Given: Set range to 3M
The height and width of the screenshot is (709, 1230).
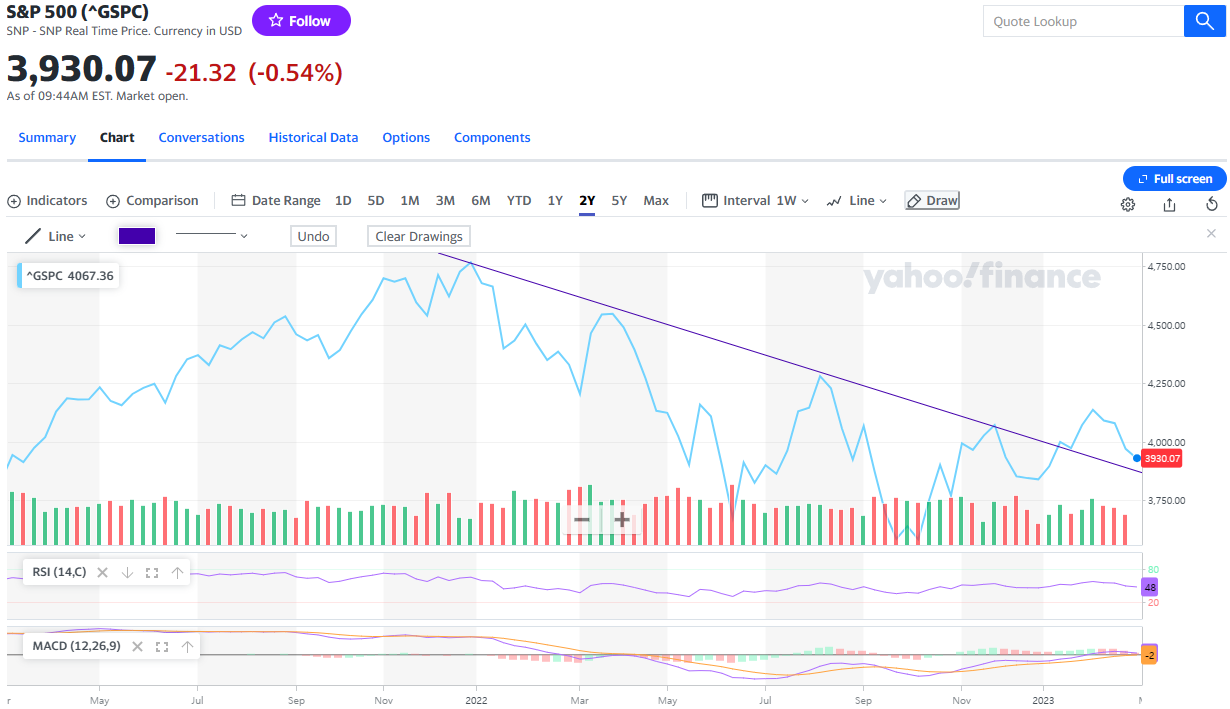Looking at the screenshot, I should click(x=445, y=200).
